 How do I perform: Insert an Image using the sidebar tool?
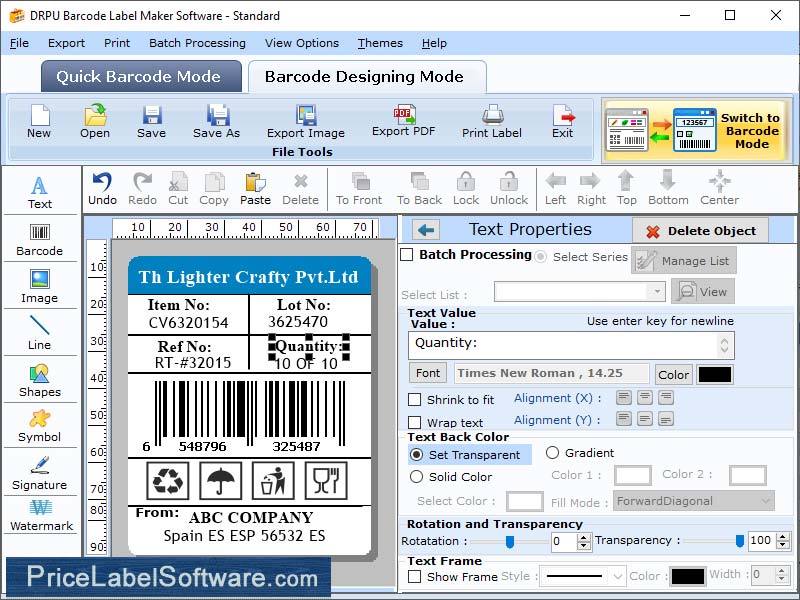(x=40, y=288)
